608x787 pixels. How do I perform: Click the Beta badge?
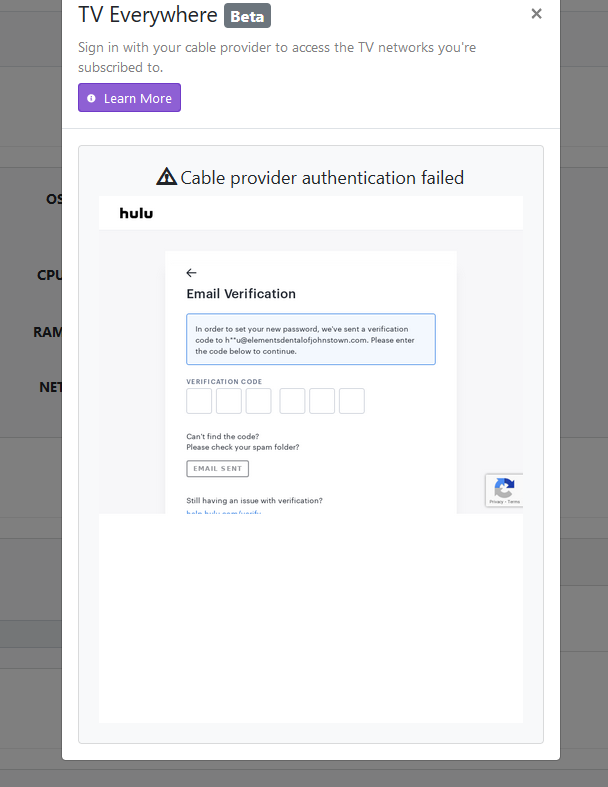tap(247, 15)
